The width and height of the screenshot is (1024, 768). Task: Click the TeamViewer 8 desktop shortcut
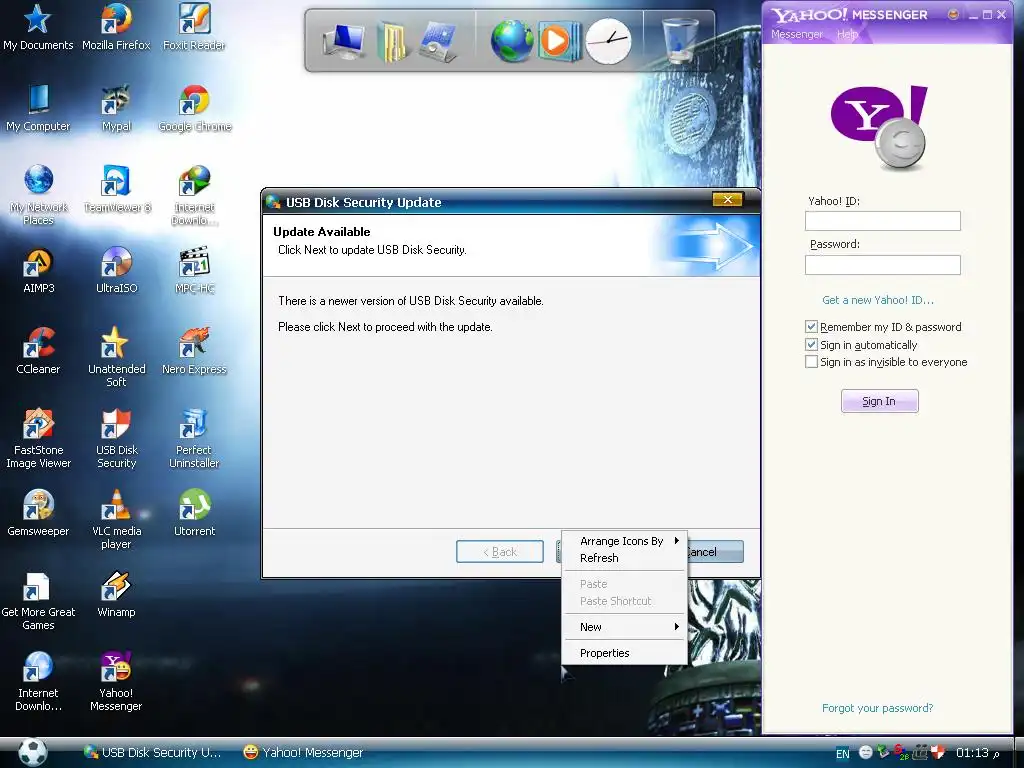pos(117,189)
